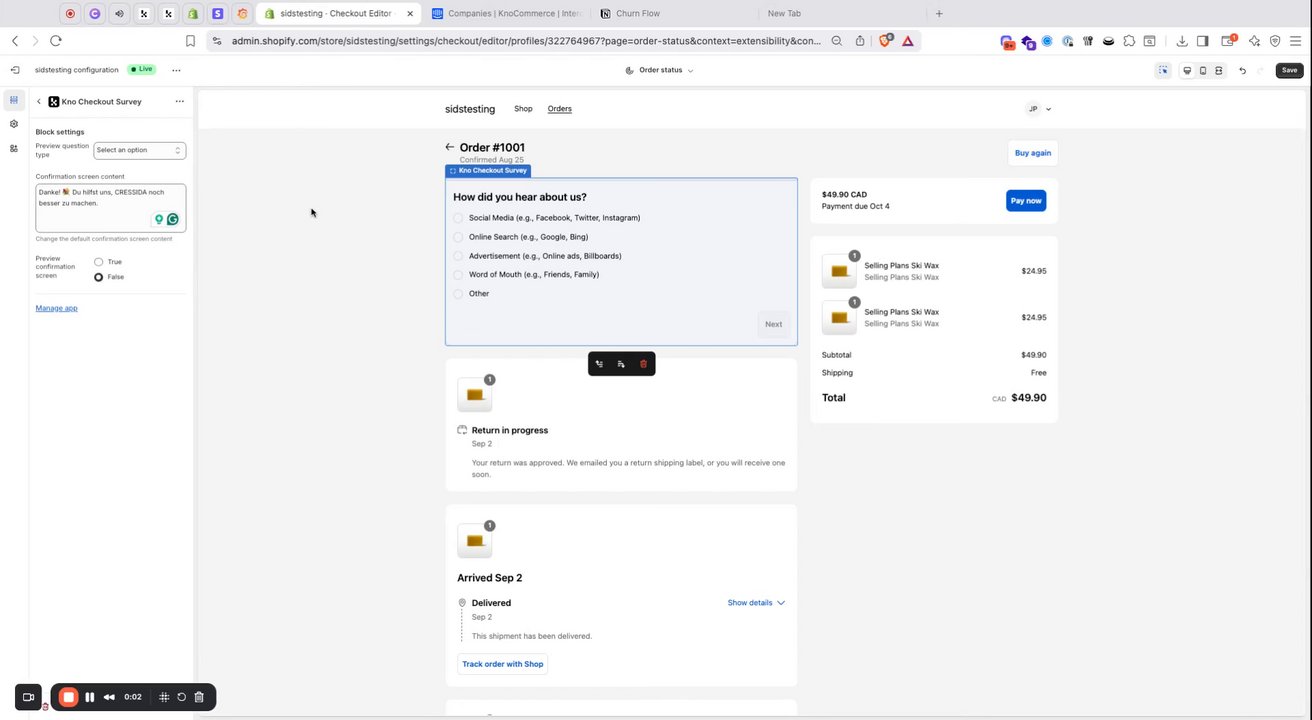Image resolution: width=1312 pixels, height=720 pixels.
Task: Click the Brave Shields lion icon
Action: [885, 41]
